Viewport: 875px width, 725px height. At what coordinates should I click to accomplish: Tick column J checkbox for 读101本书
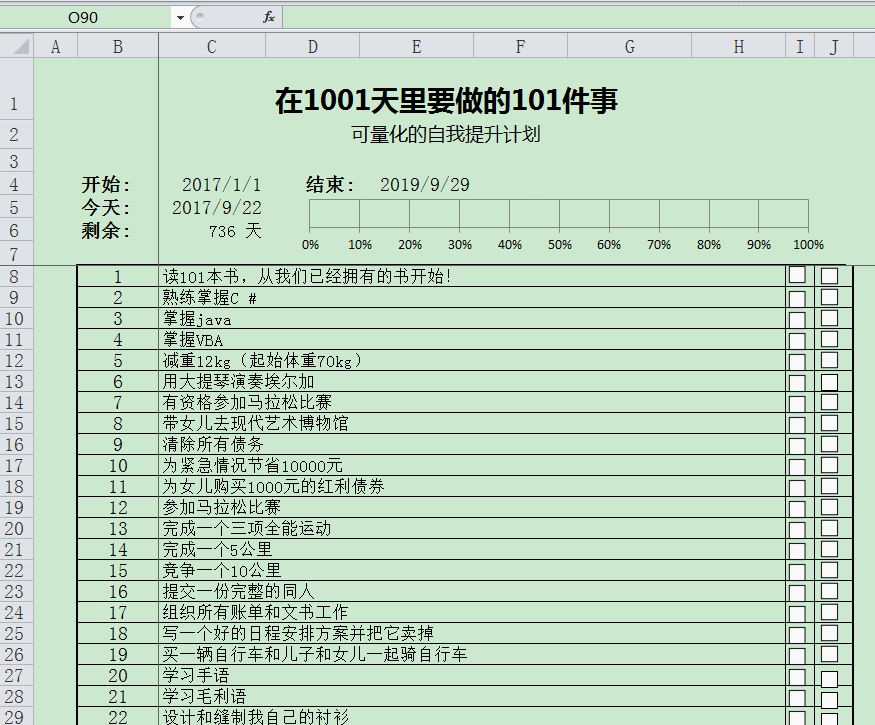[x=829, y=276]
